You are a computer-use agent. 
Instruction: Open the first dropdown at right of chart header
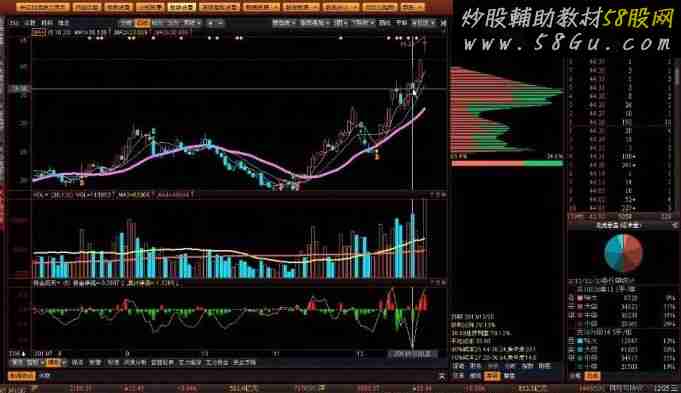284,23
